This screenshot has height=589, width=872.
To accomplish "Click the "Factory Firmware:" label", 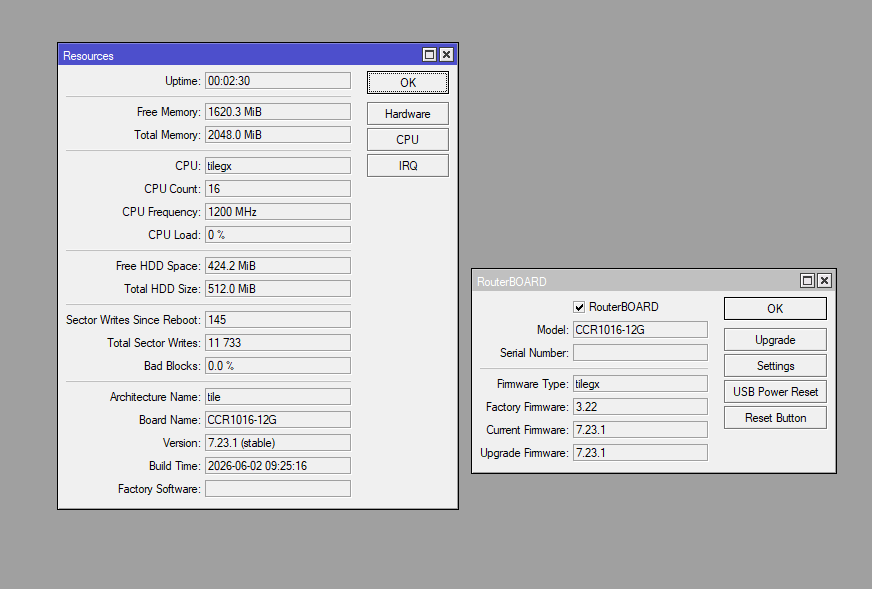I will [527, 407].
